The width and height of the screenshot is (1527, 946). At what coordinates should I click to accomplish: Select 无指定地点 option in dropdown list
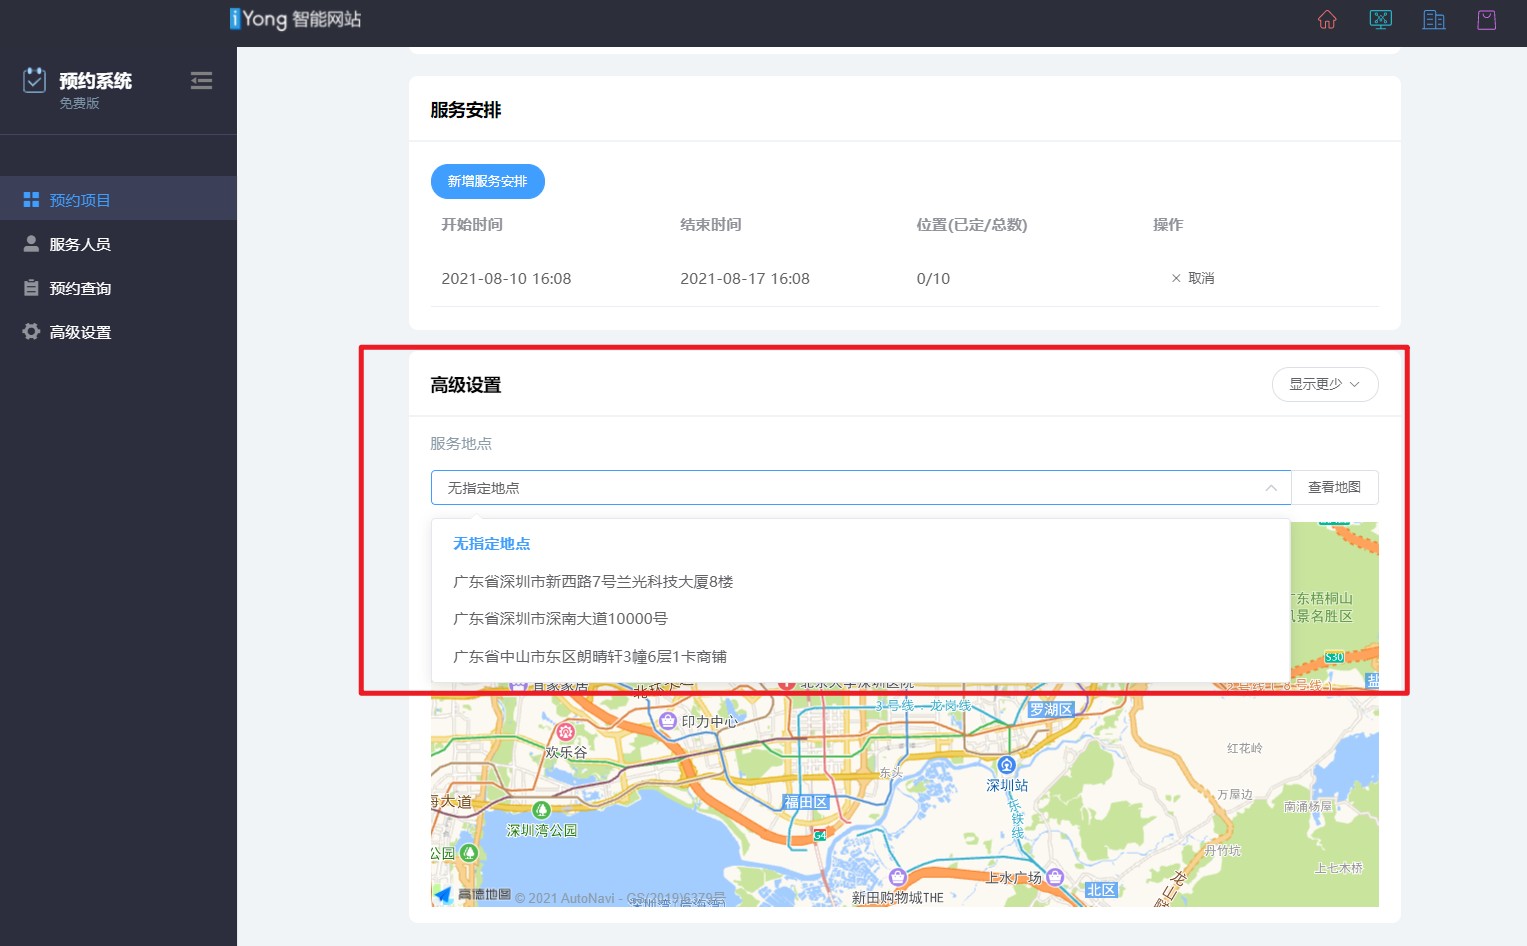pyautogui.click(x=860, y=544)
